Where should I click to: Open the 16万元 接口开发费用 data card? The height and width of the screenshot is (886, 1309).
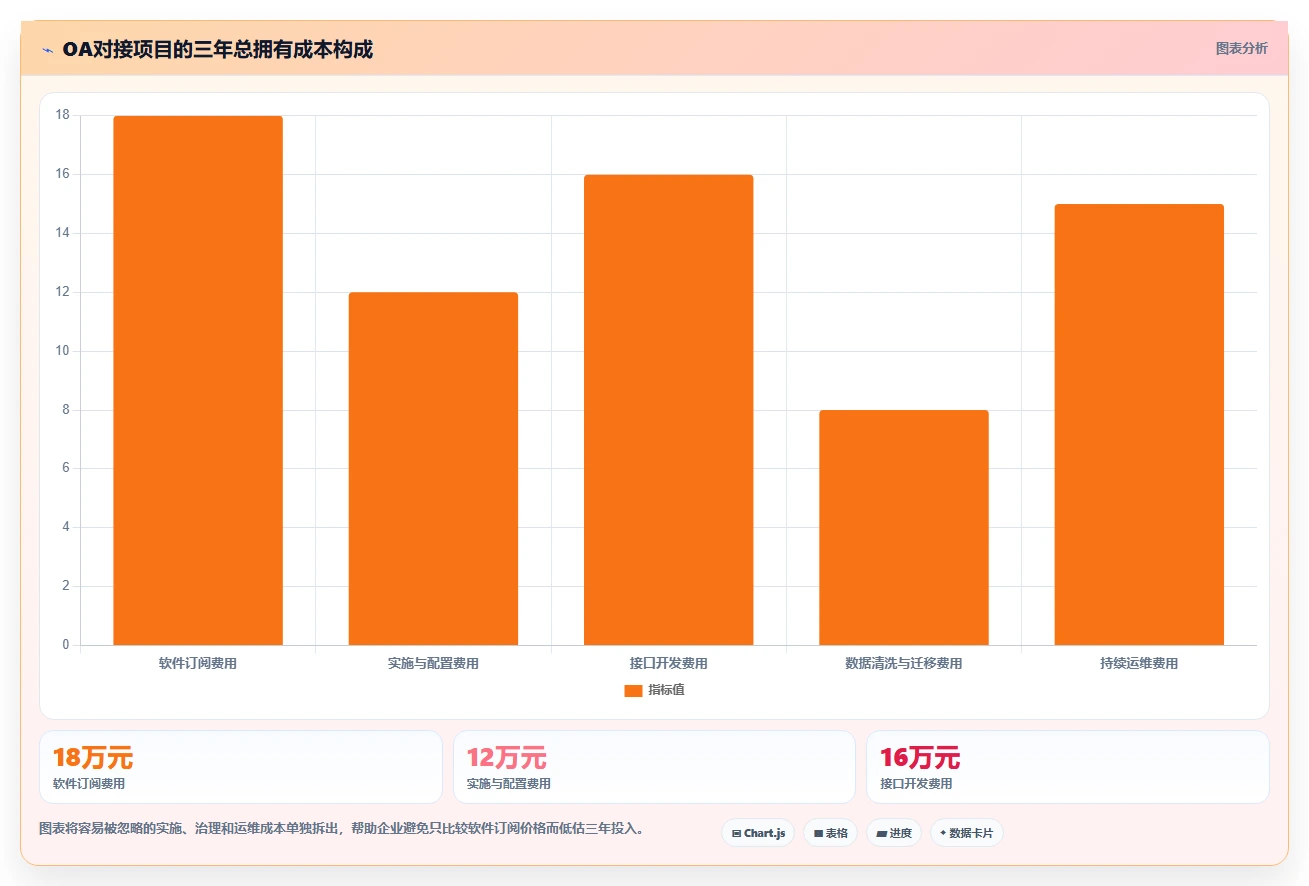pos(1067,767)
